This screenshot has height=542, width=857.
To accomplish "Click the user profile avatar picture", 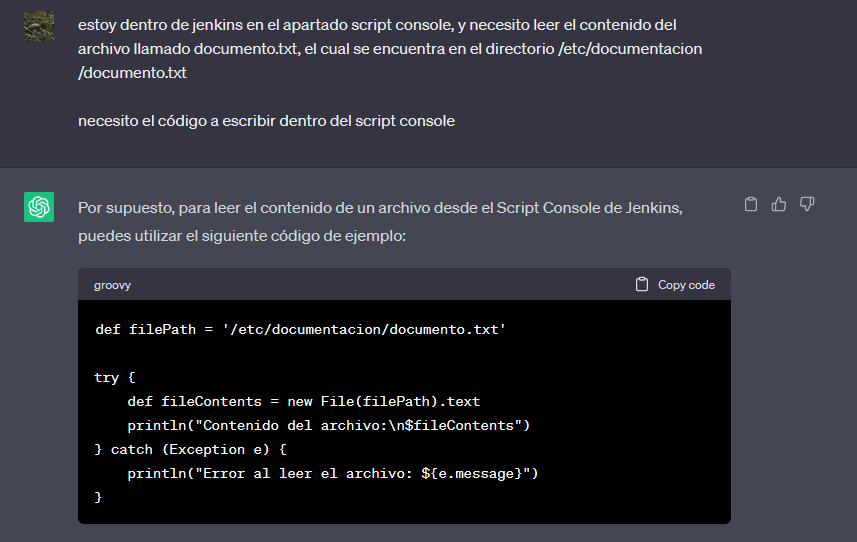I will pos(39,26).
